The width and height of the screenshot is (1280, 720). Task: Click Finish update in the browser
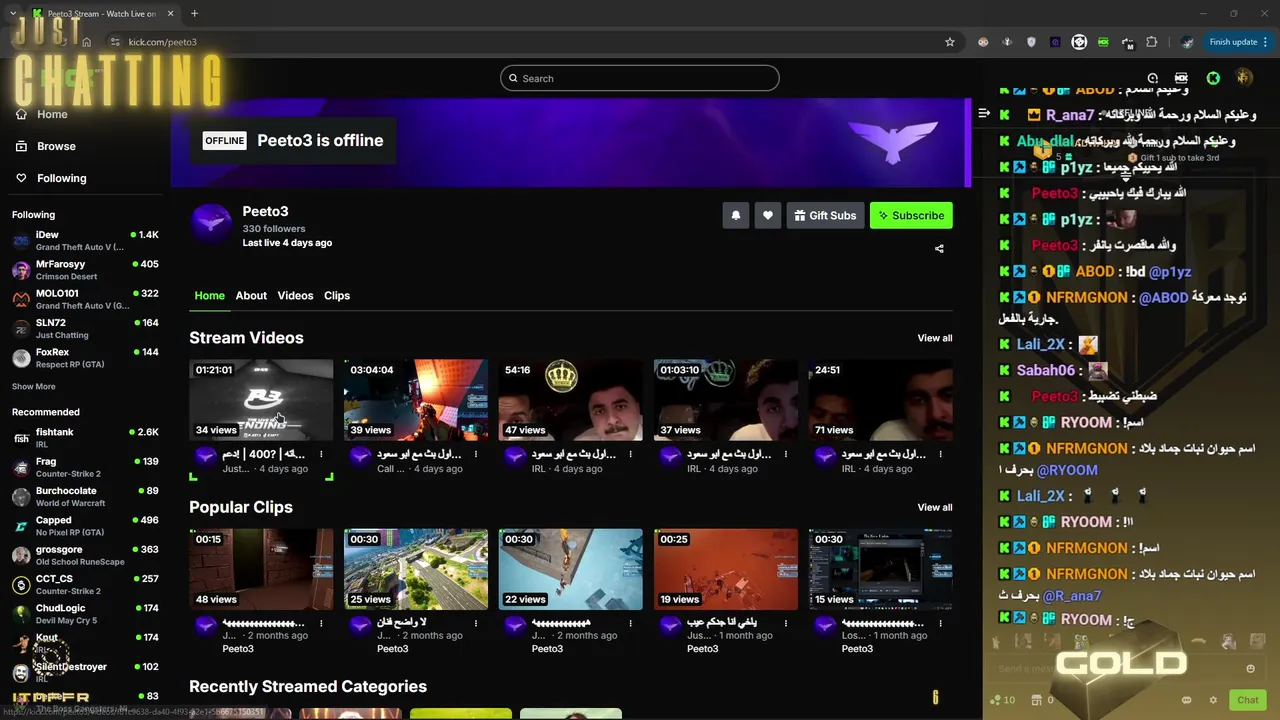coord(1233,42)
